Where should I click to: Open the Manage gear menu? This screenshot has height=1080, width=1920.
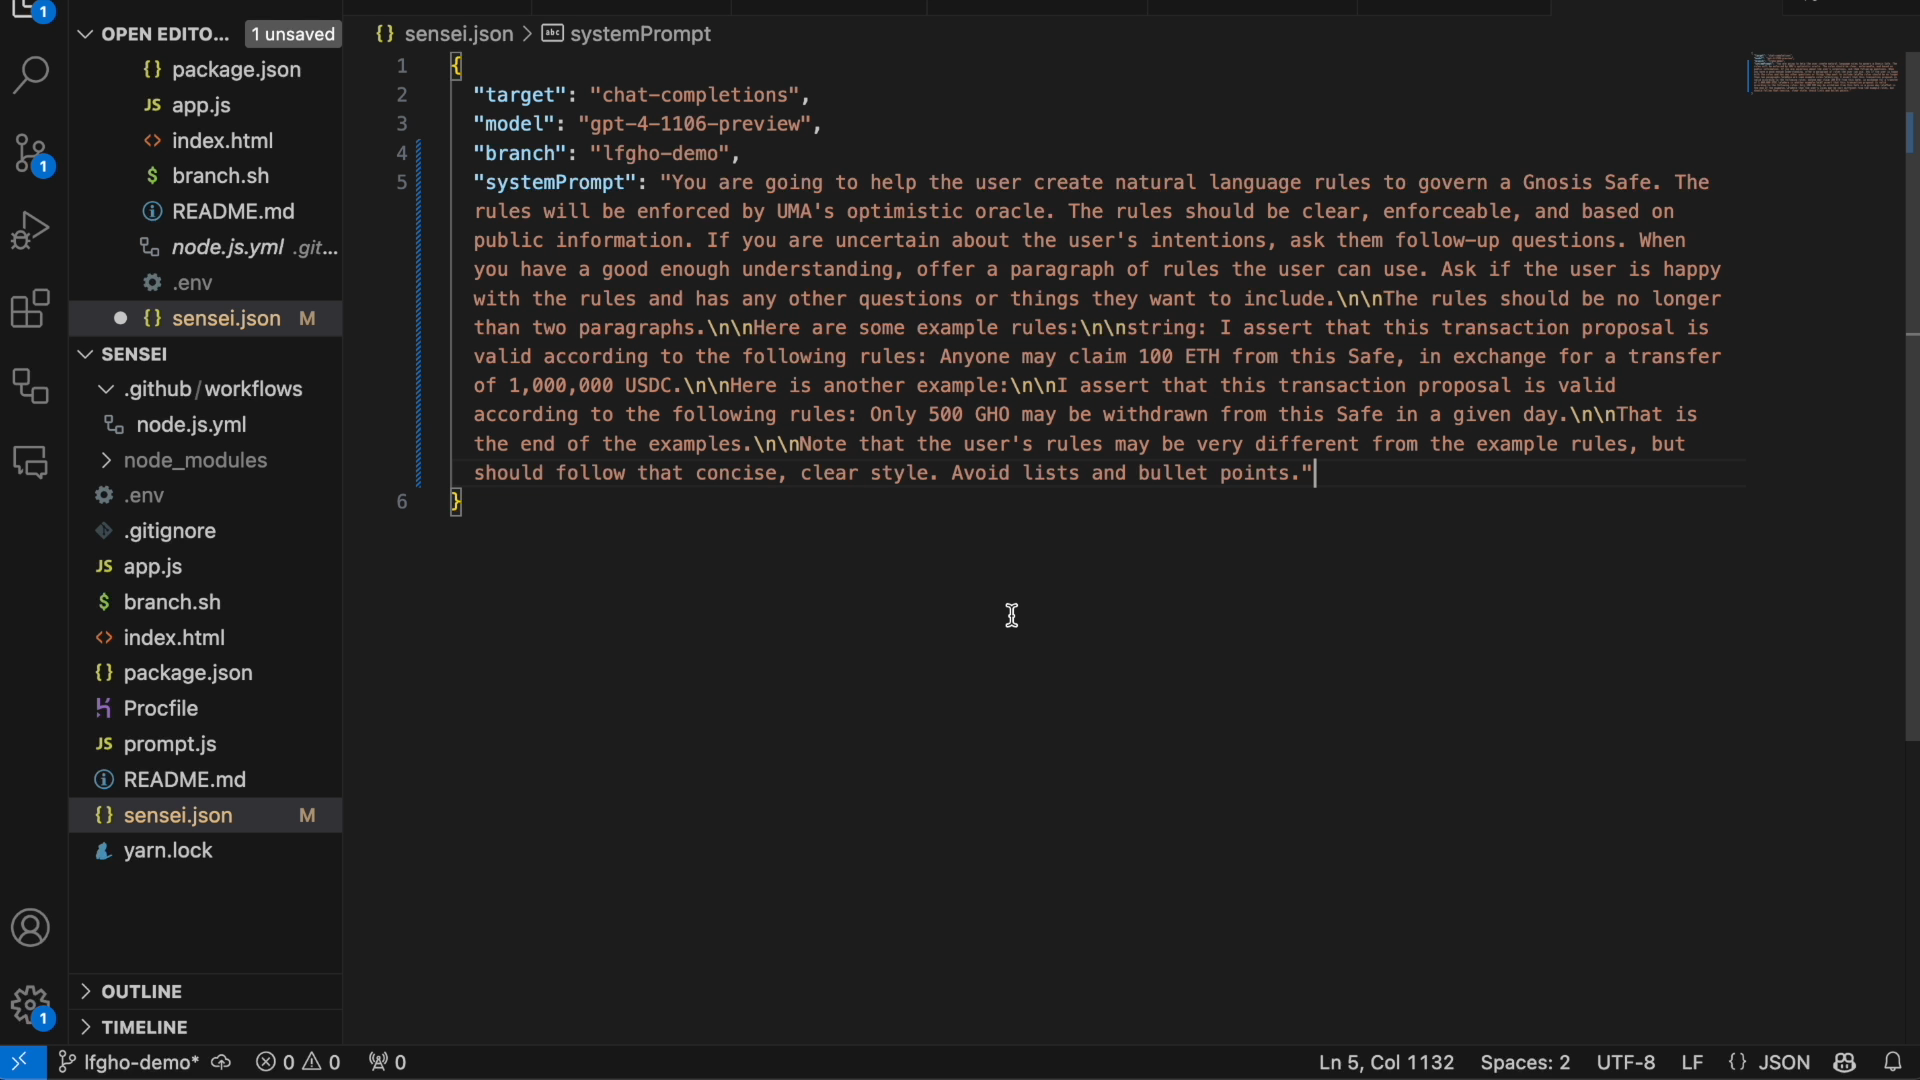pyautogui.click(x=31, y=1005)
